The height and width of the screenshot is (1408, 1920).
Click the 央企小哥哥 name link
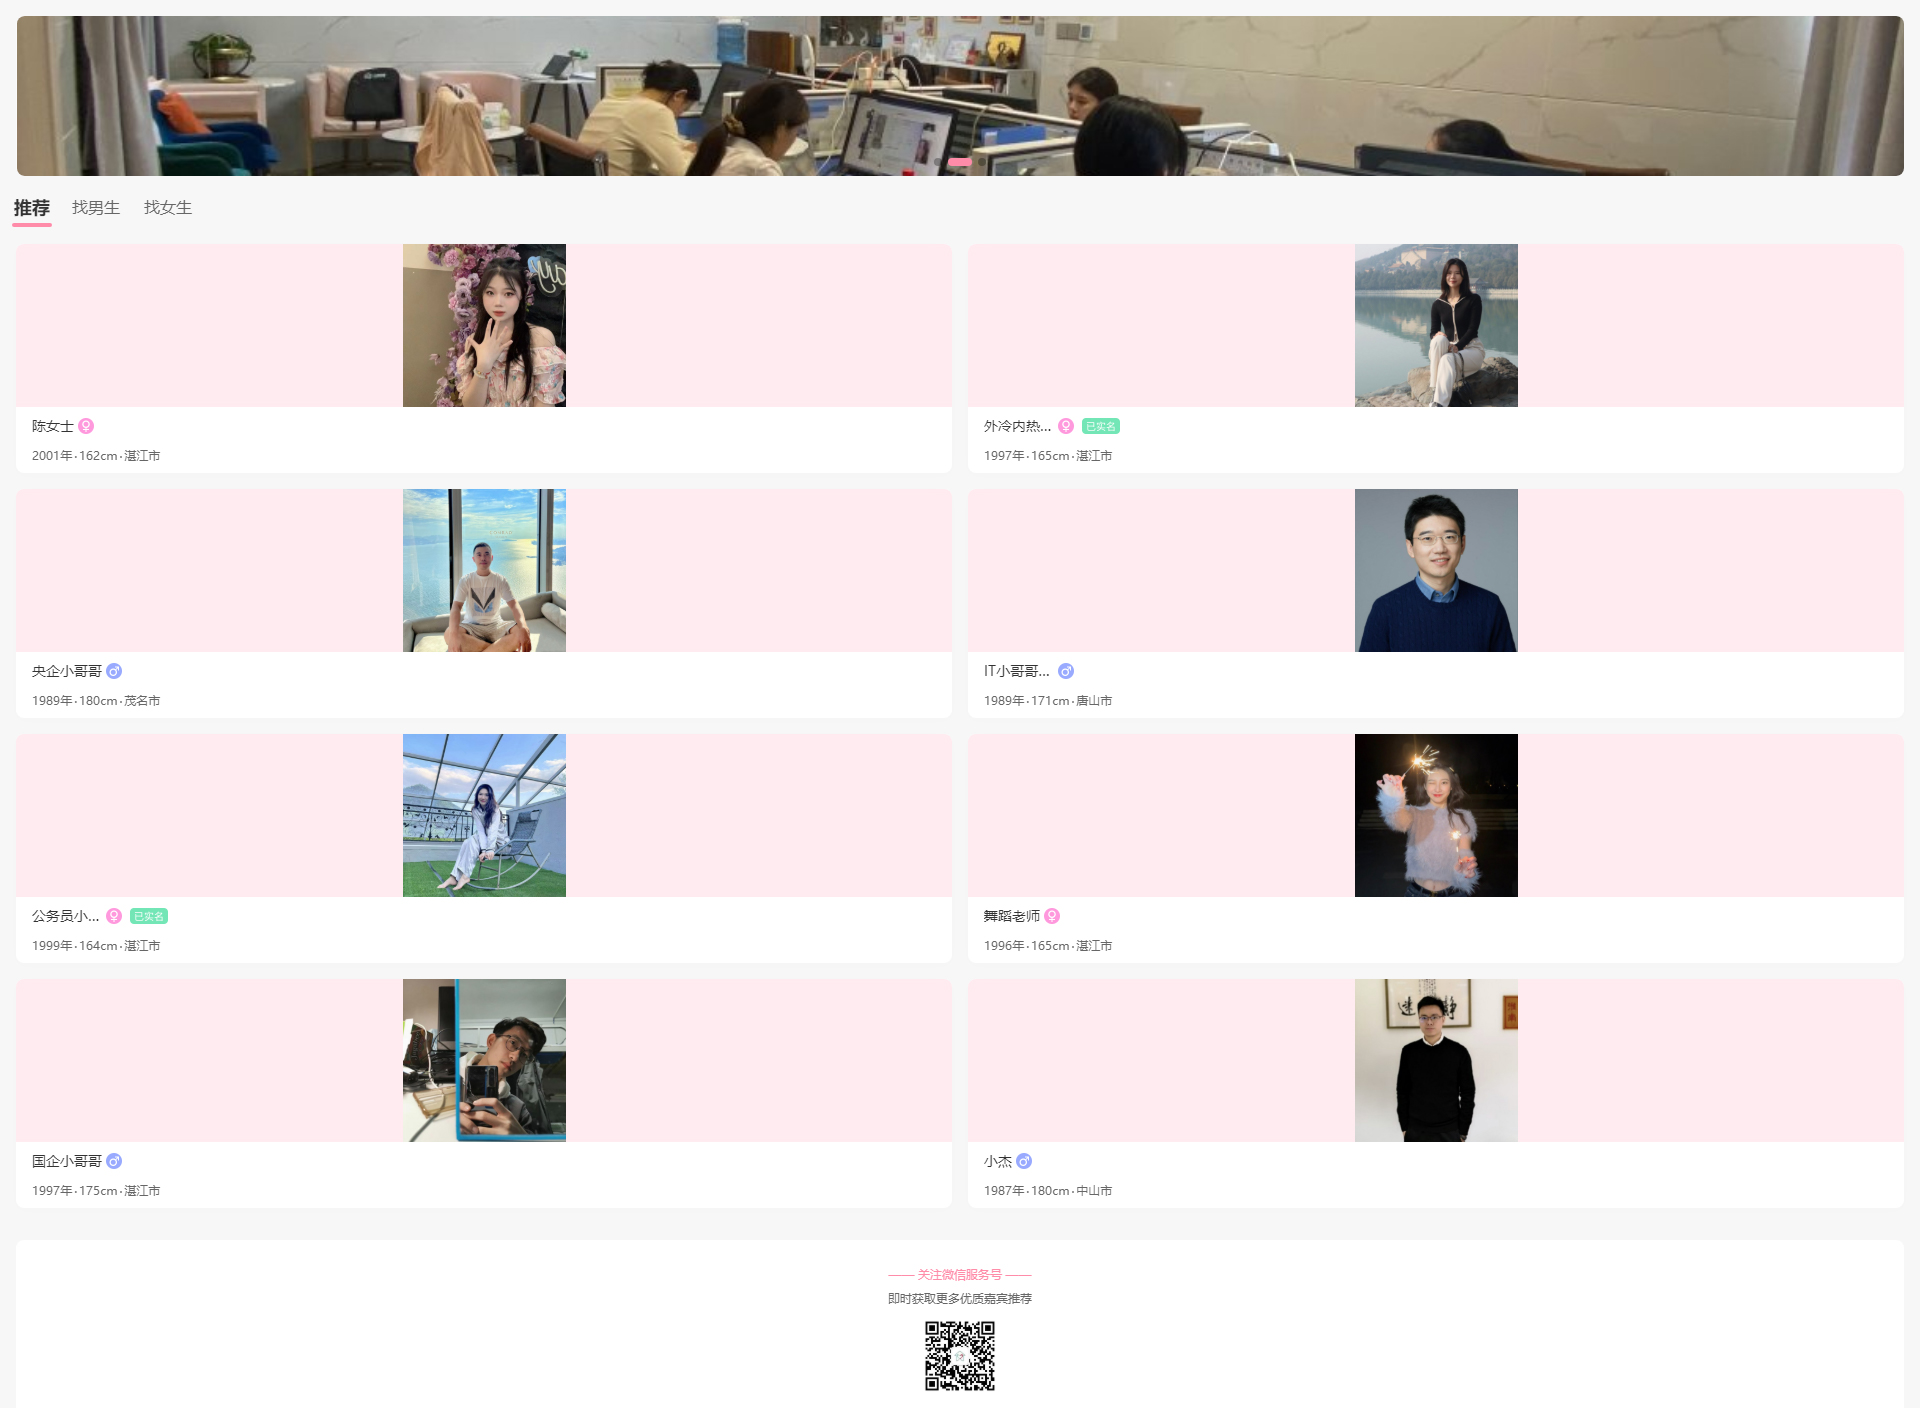tap(67, 671)
